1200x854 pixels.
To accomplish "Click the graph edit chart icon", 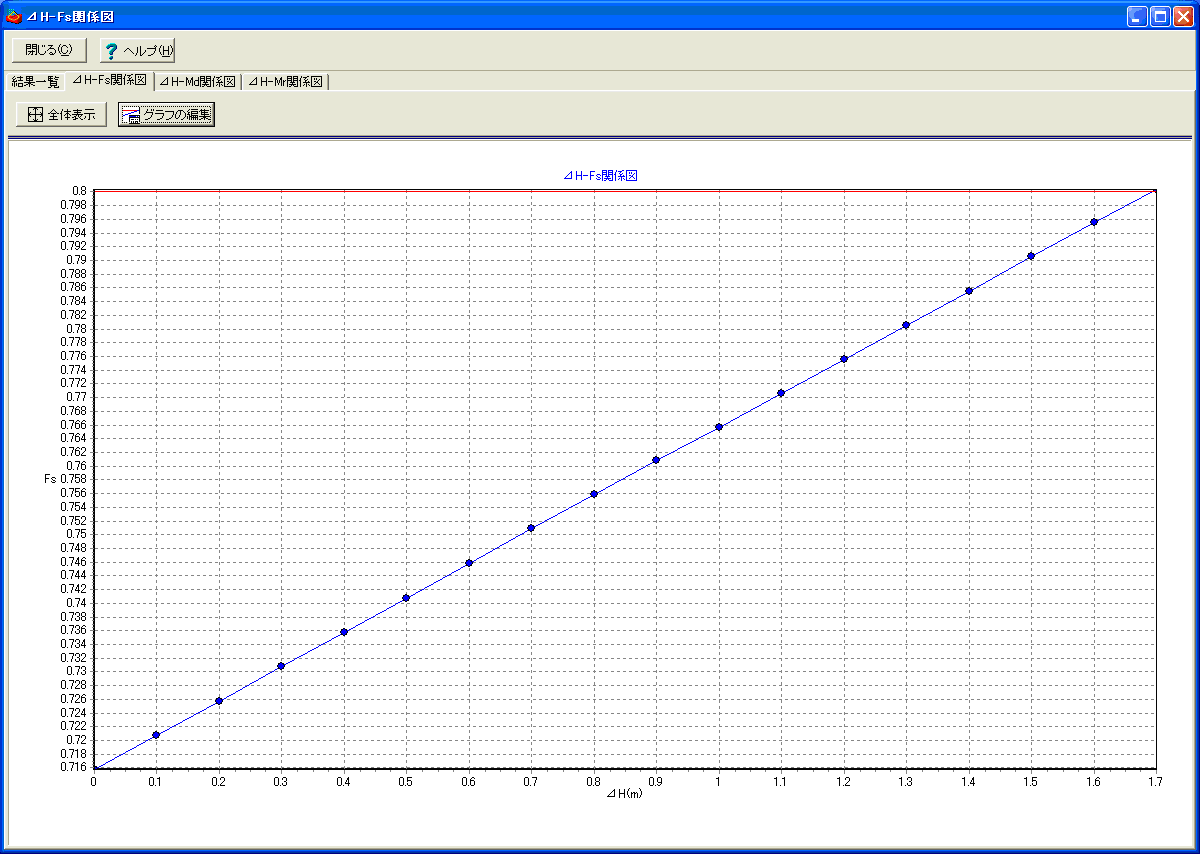I will (x=130, y=115).
